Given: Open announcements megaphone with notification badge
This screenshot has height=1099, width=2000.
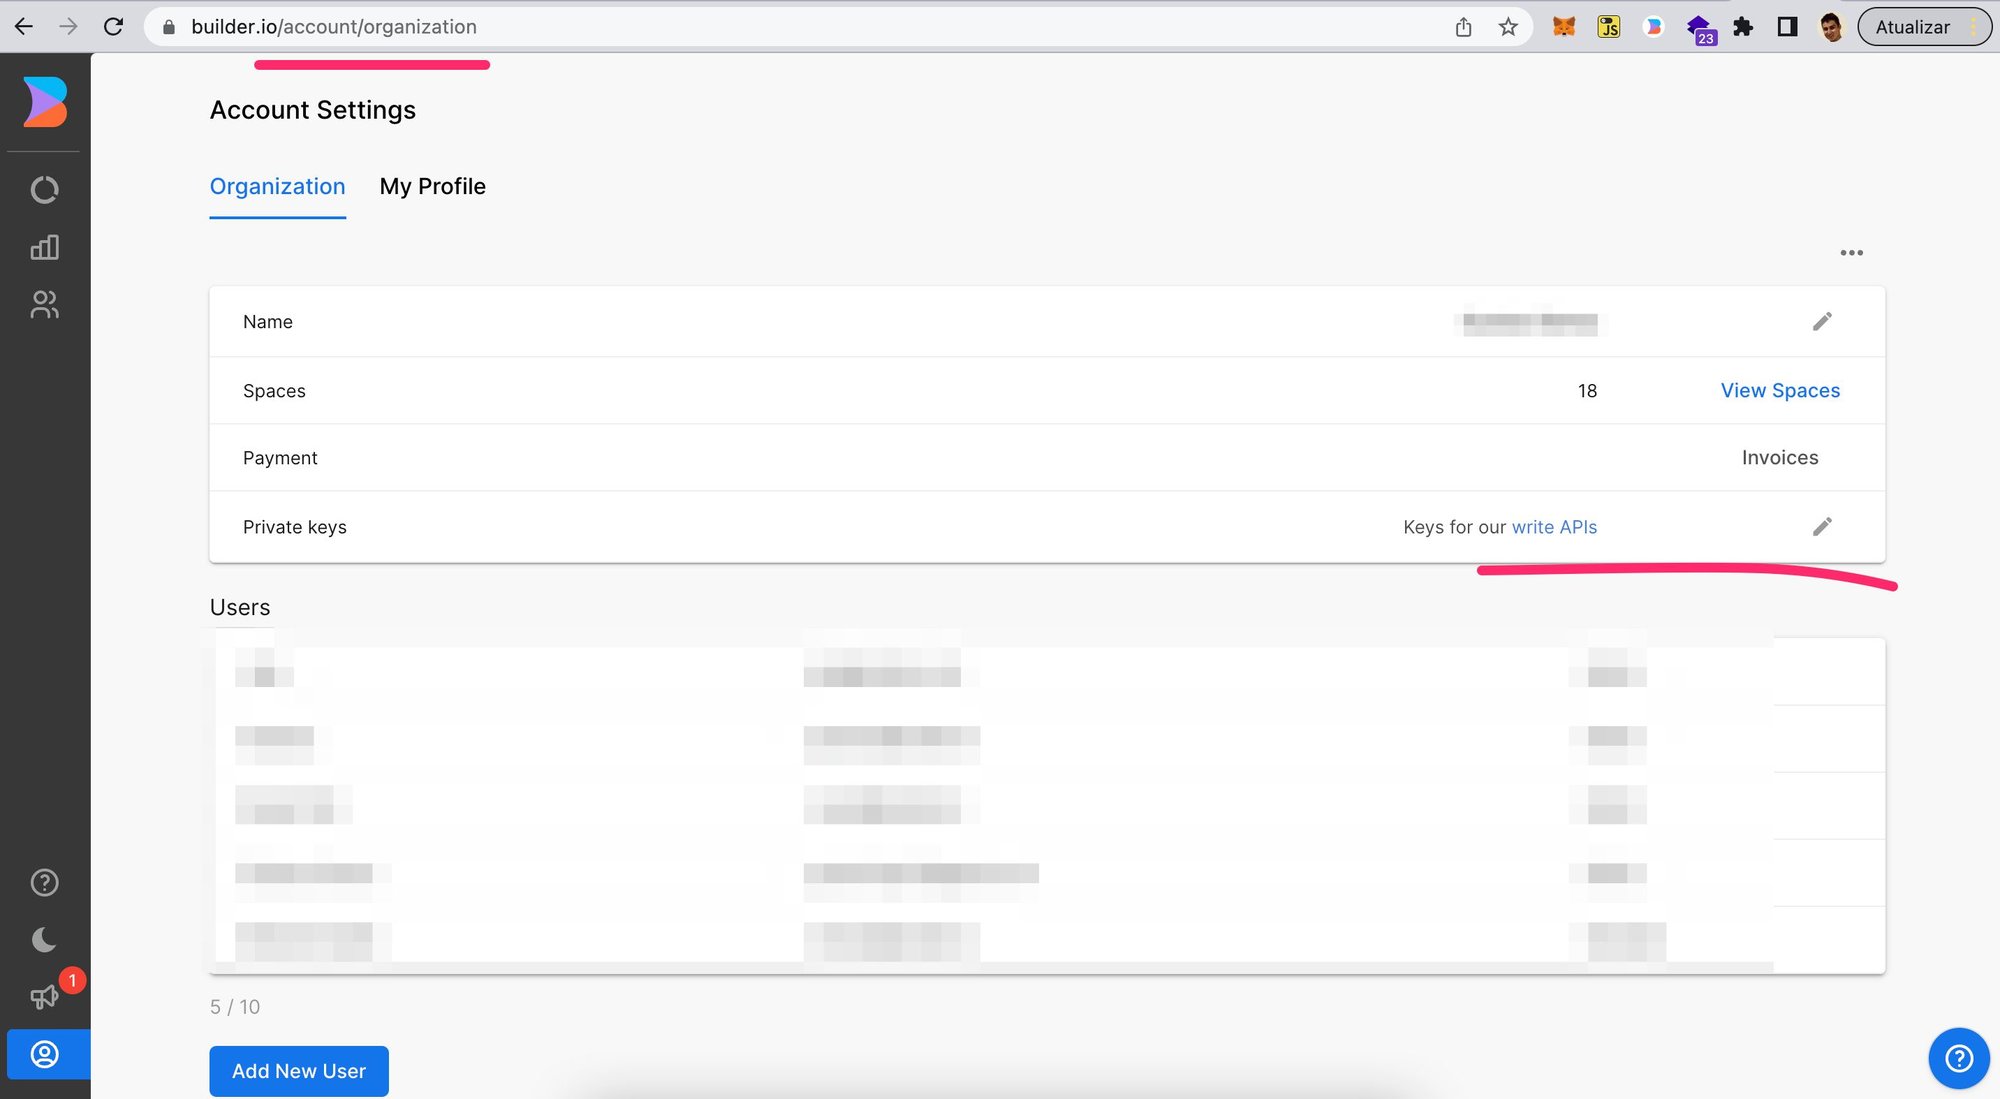Looking at the screenshot, I should click(x=45, y=996).
